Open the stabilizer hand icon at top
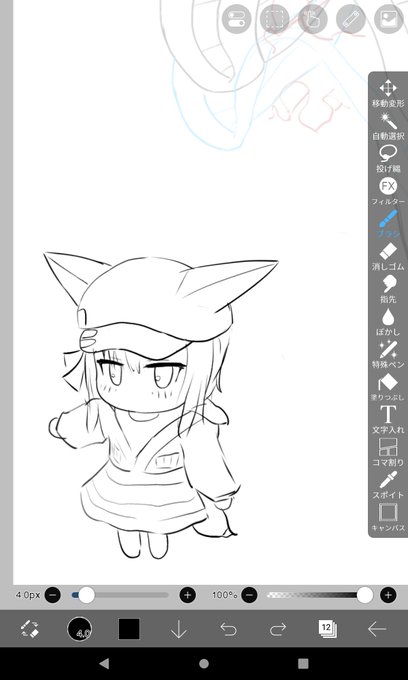The width and height of the screenshot is (408, 680). pyautogui.click(x=313, y=19)
